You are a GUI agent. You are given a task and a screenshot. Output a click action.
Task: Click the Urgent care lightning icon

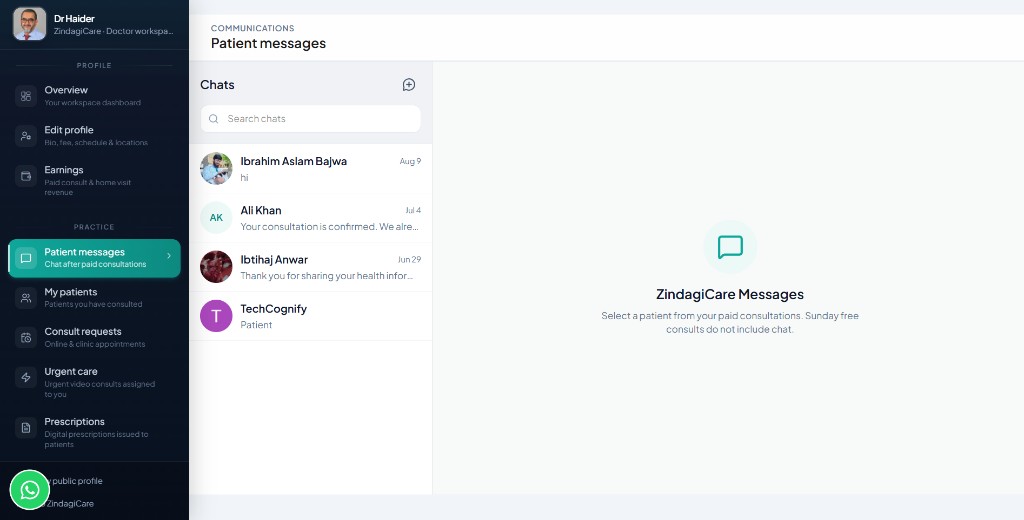coord(26,378)
